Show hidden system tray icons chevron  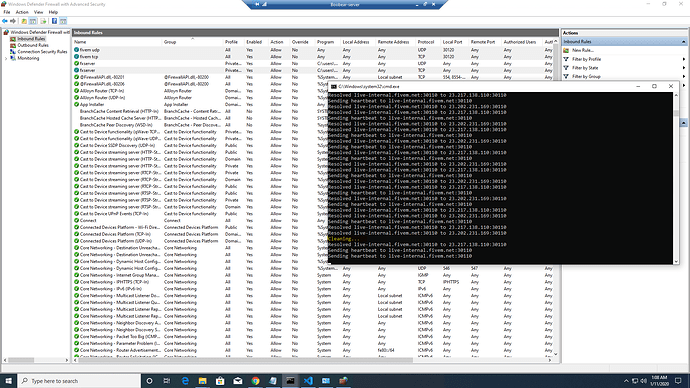click(626, 381)
